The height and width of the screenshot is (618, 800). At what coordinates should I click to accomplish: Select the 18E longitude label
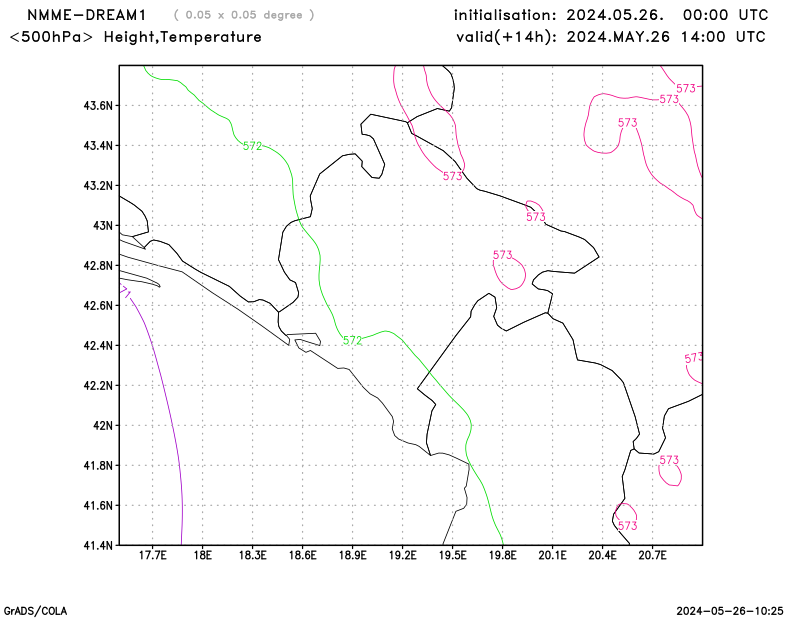tap(203, 555)
